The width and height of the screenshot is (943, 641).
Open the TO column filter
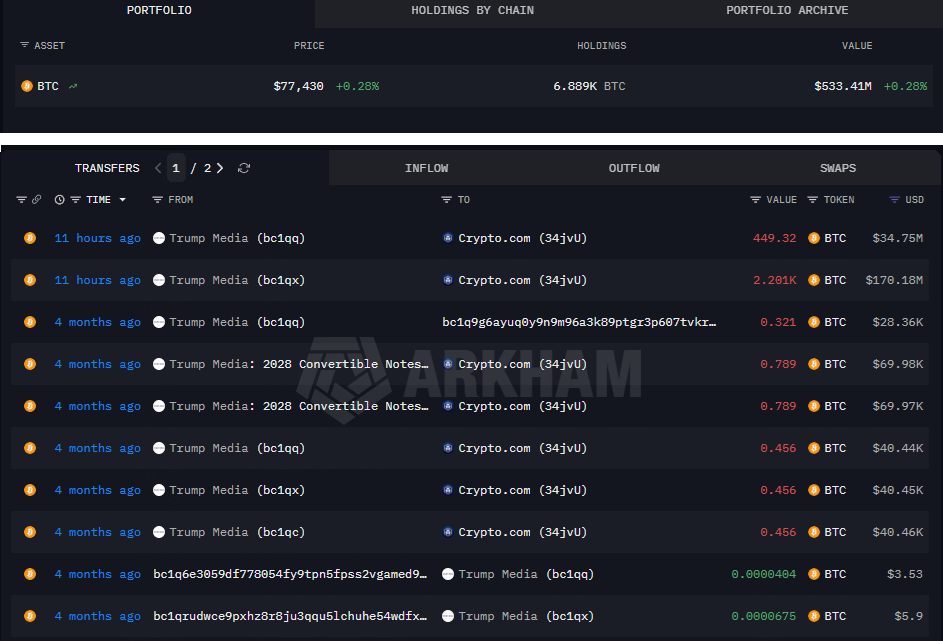[446, 200]
